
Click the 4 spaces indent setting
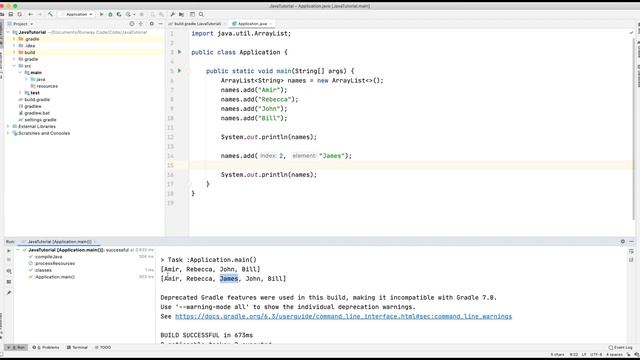click(x=614, y=355)
